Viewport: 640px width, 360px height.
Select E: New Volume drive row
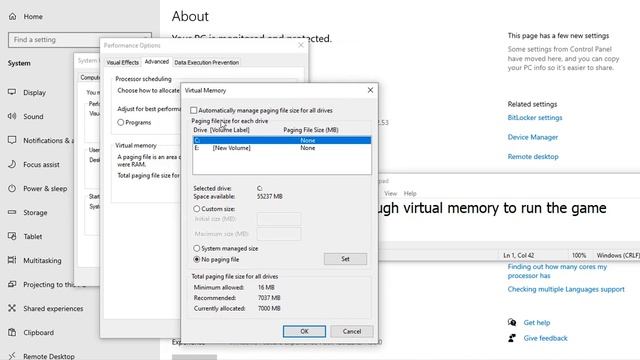coord(282,148)
